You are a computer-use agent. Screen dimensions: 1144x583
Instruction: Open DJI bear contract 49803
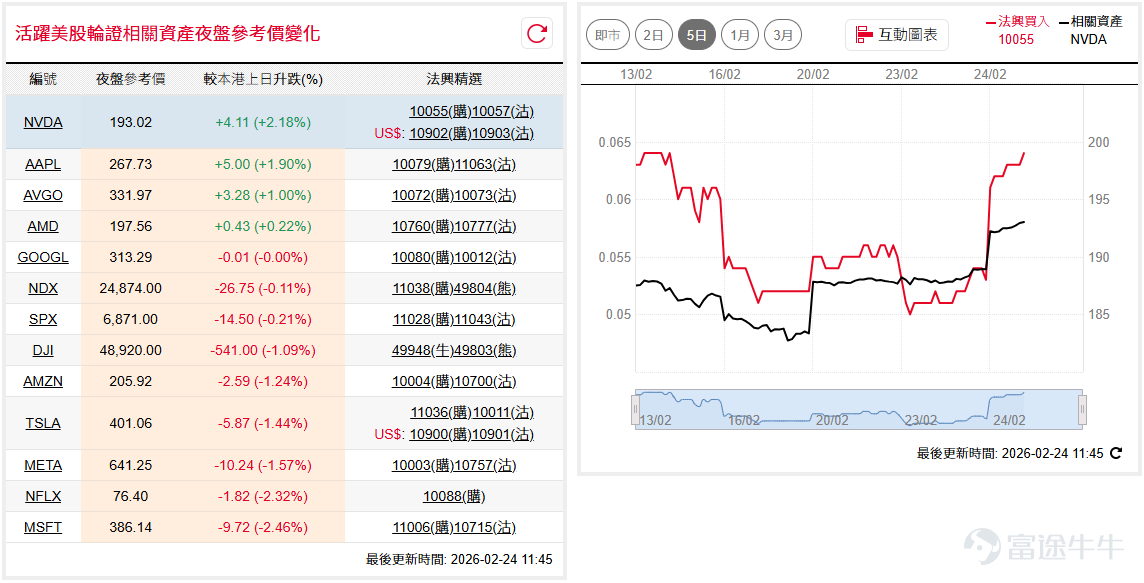[x=485, y=350]
